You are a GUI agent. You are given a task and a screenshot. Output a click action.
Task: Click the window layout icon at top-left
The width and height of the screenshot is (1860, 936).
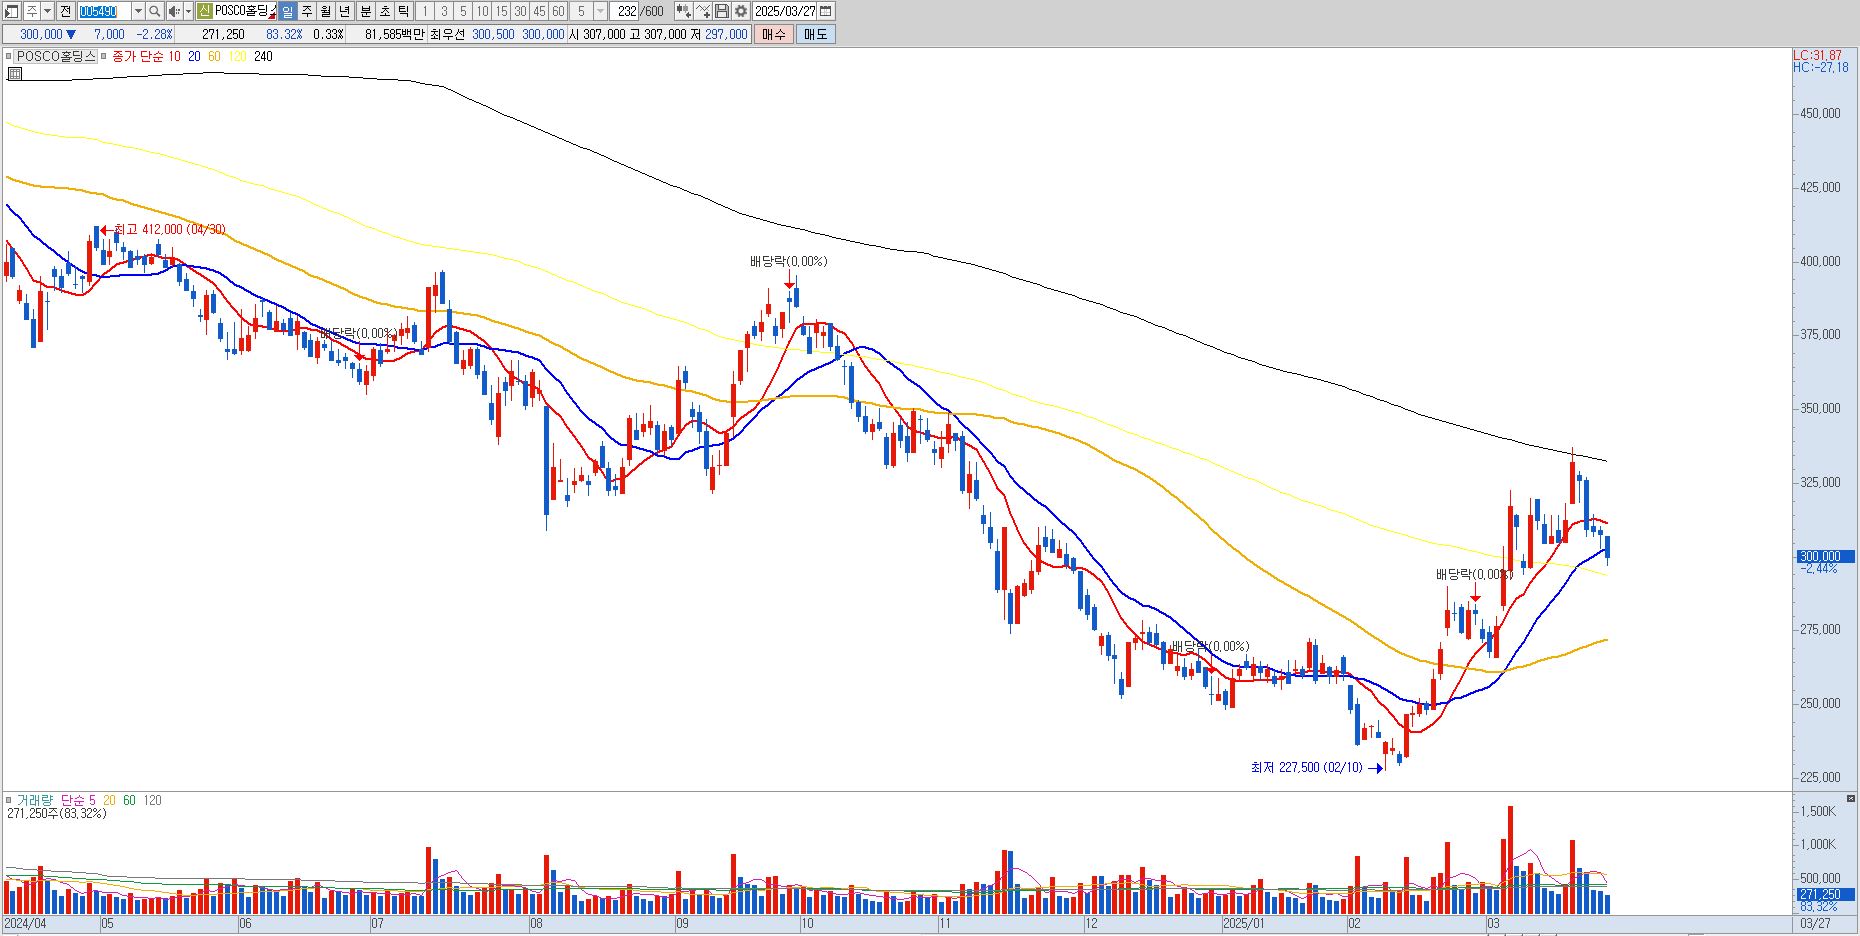[x=11, y=11]
